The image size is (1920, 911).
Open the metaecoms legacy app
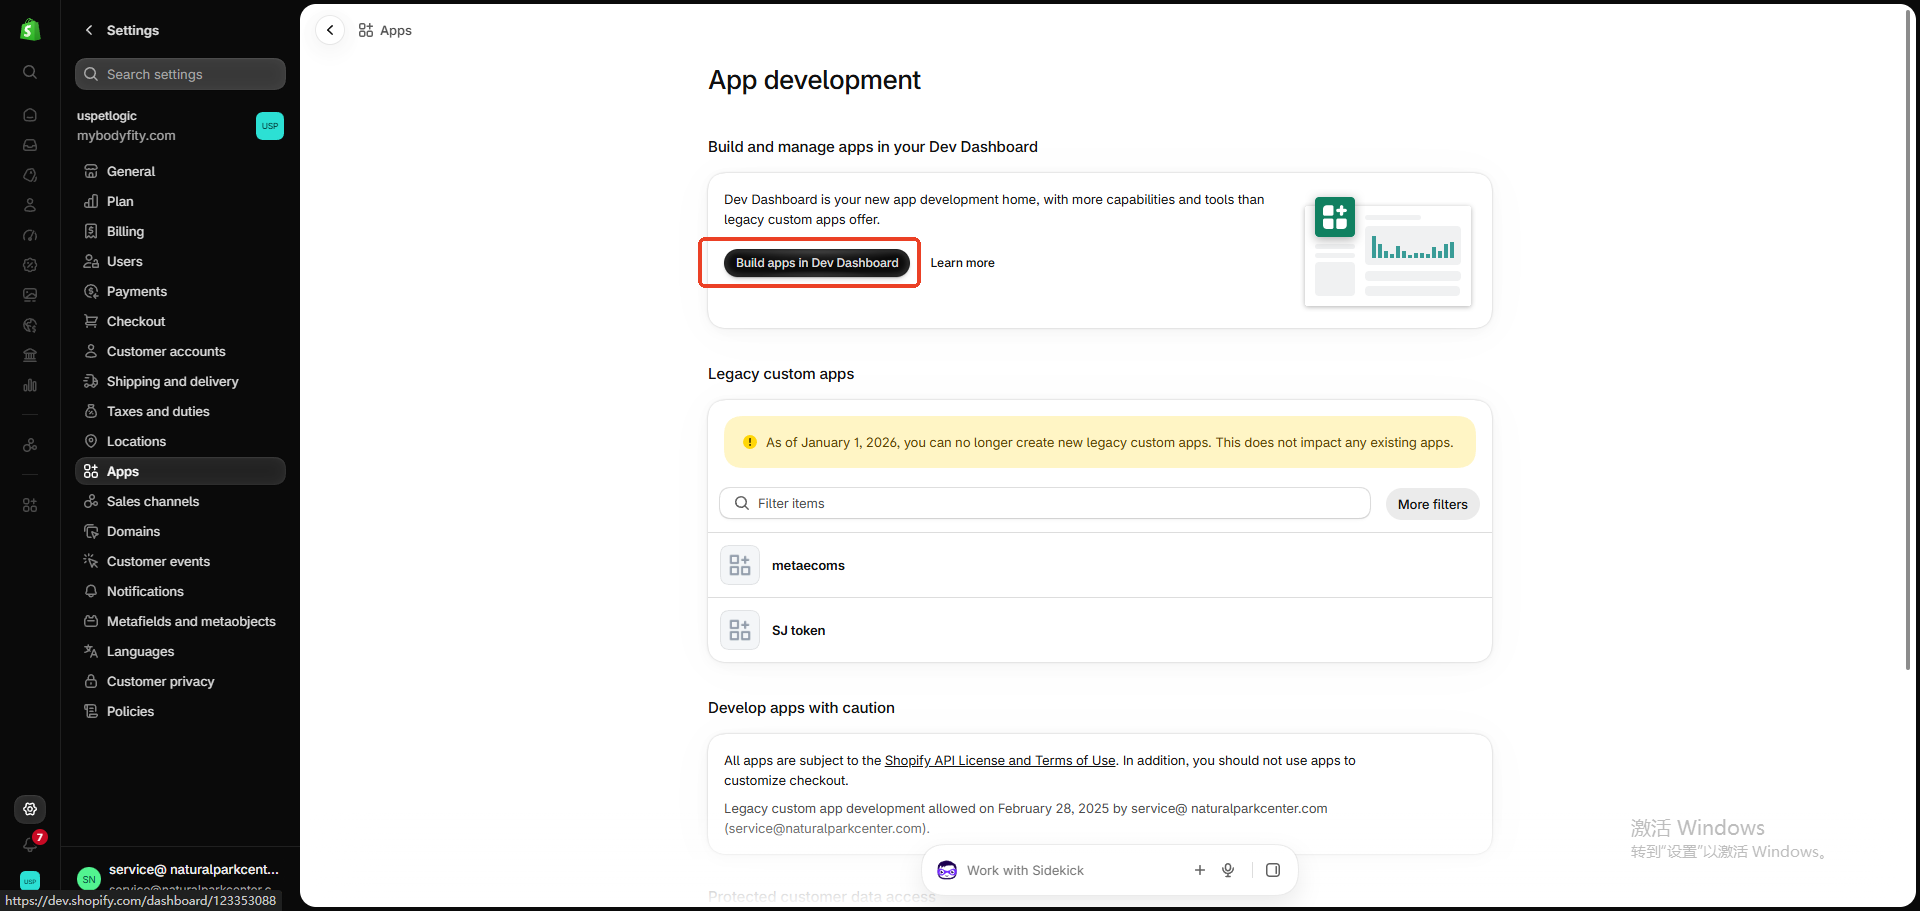coord(1100,565)
